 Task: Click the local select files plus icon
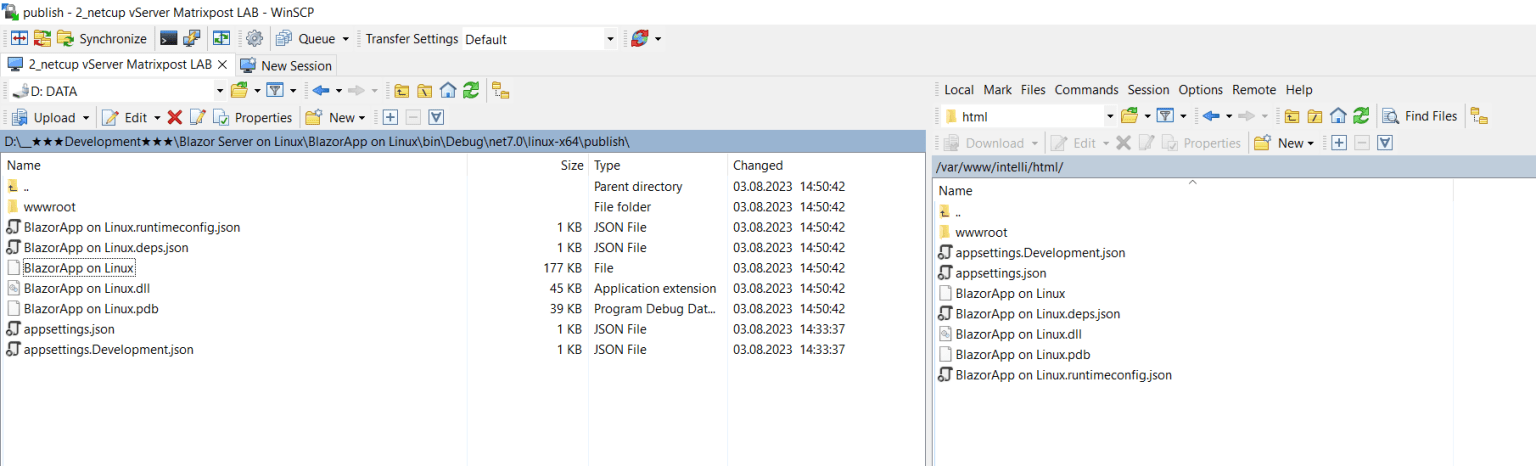point(390,117)
